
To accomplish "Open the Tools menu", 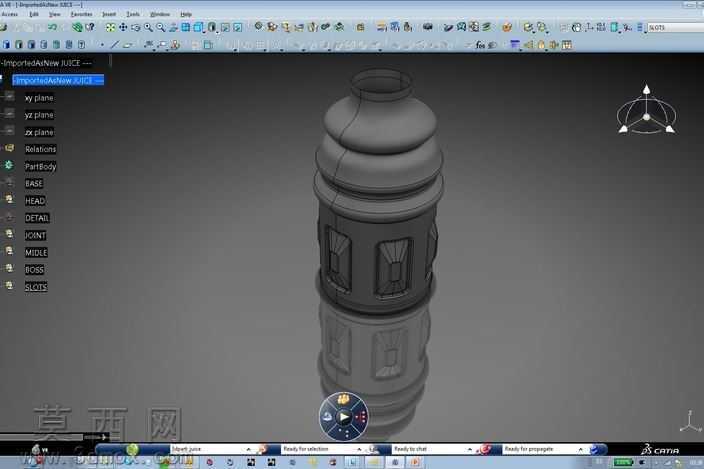I will point(133,14).
